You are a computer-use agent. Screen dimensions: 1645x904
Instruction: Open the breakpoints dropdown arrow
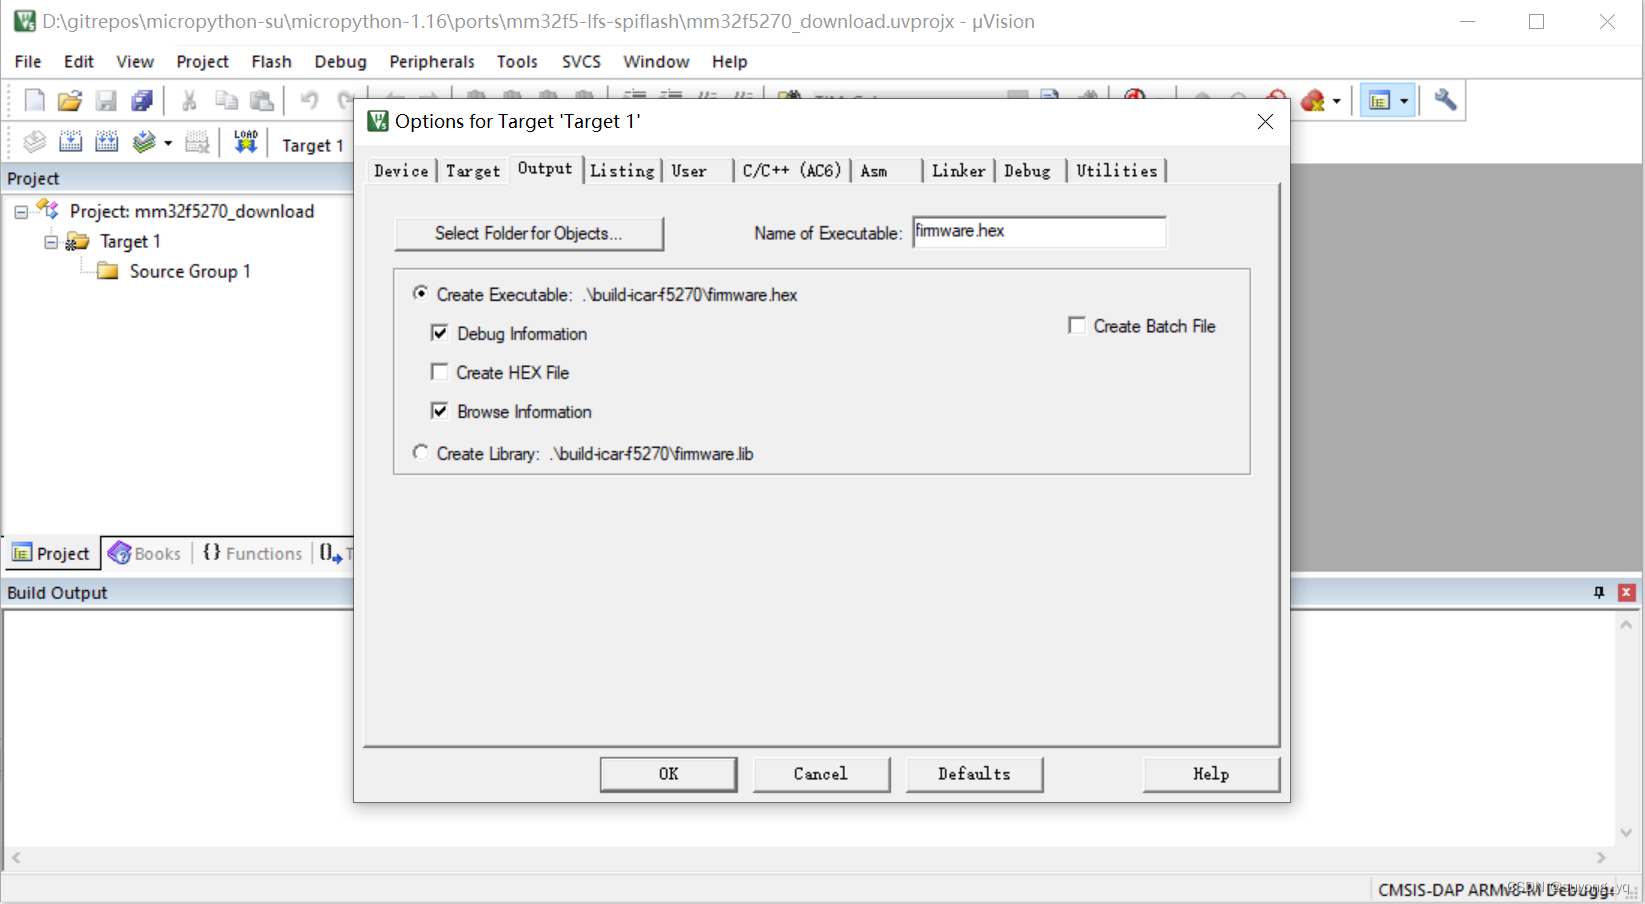tap(1337, 101)
